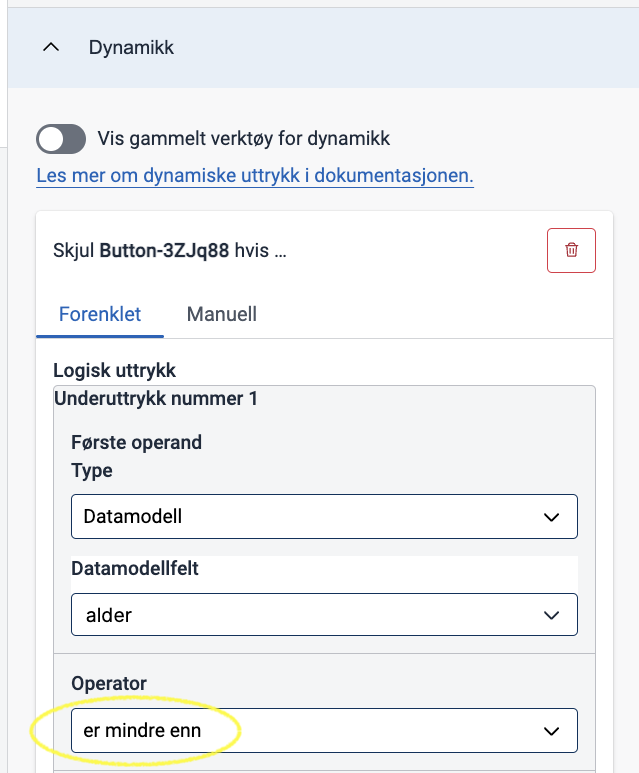Collapse the Dynamikk section chevron

pos(51,47)
